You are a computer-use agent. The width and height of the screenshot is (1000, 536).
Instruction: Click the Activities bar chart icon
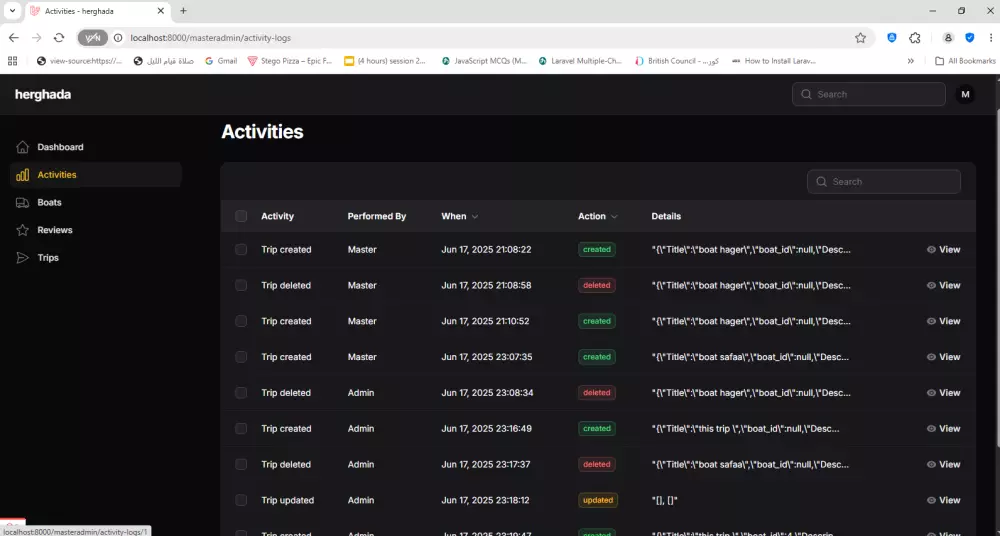coord(23,175)
